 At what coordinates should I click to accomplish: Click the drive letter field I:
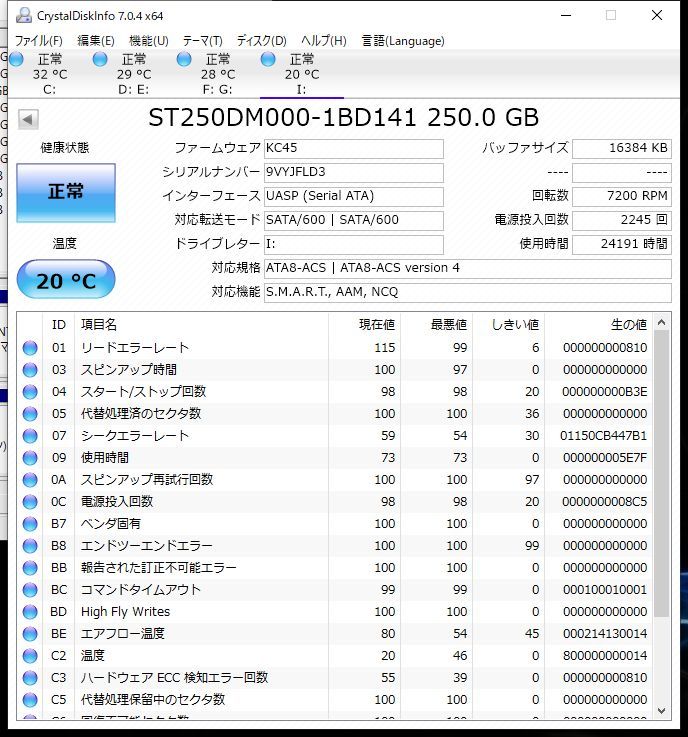353,244
